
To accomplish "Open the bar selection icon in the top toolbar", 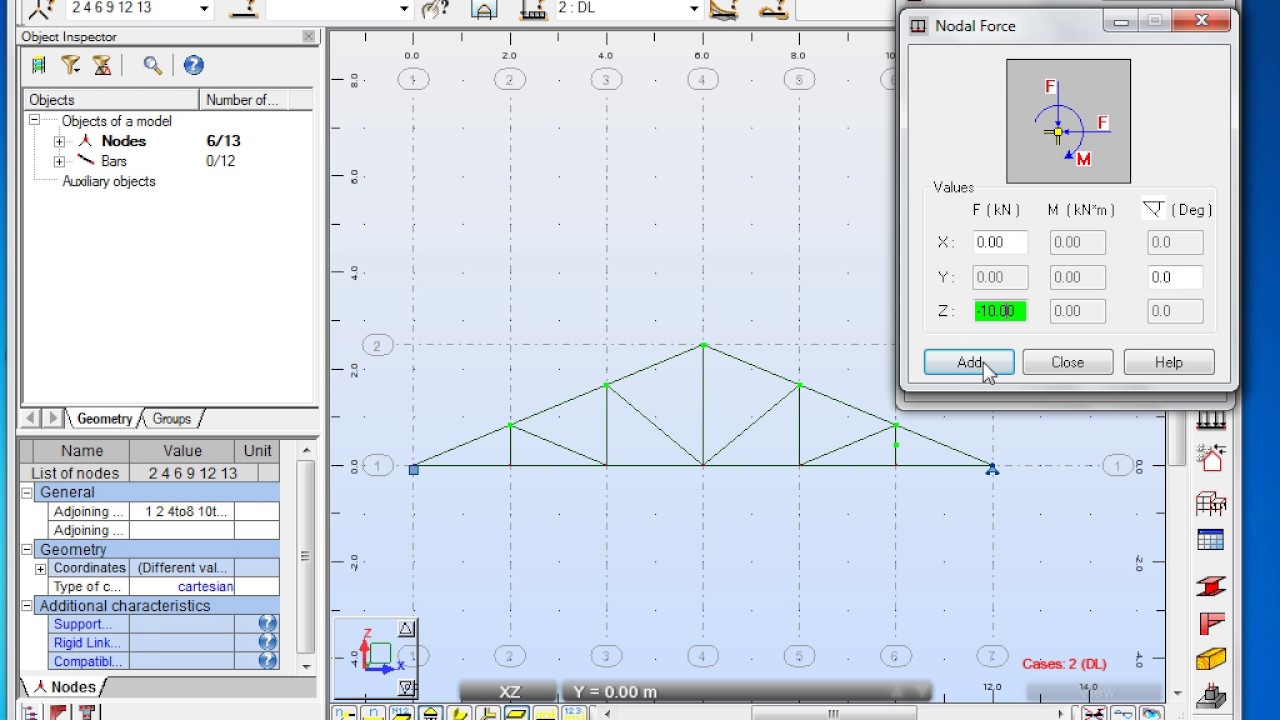I will (x=244, y=9).
